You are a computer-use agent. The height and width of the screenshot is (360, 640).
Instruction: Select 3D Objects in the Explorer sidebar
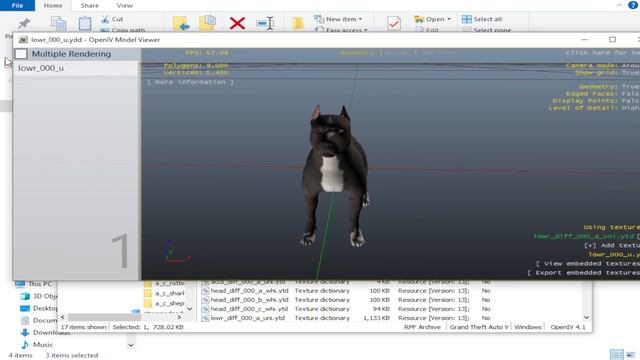pyautogui.click(x=39, y=296)
